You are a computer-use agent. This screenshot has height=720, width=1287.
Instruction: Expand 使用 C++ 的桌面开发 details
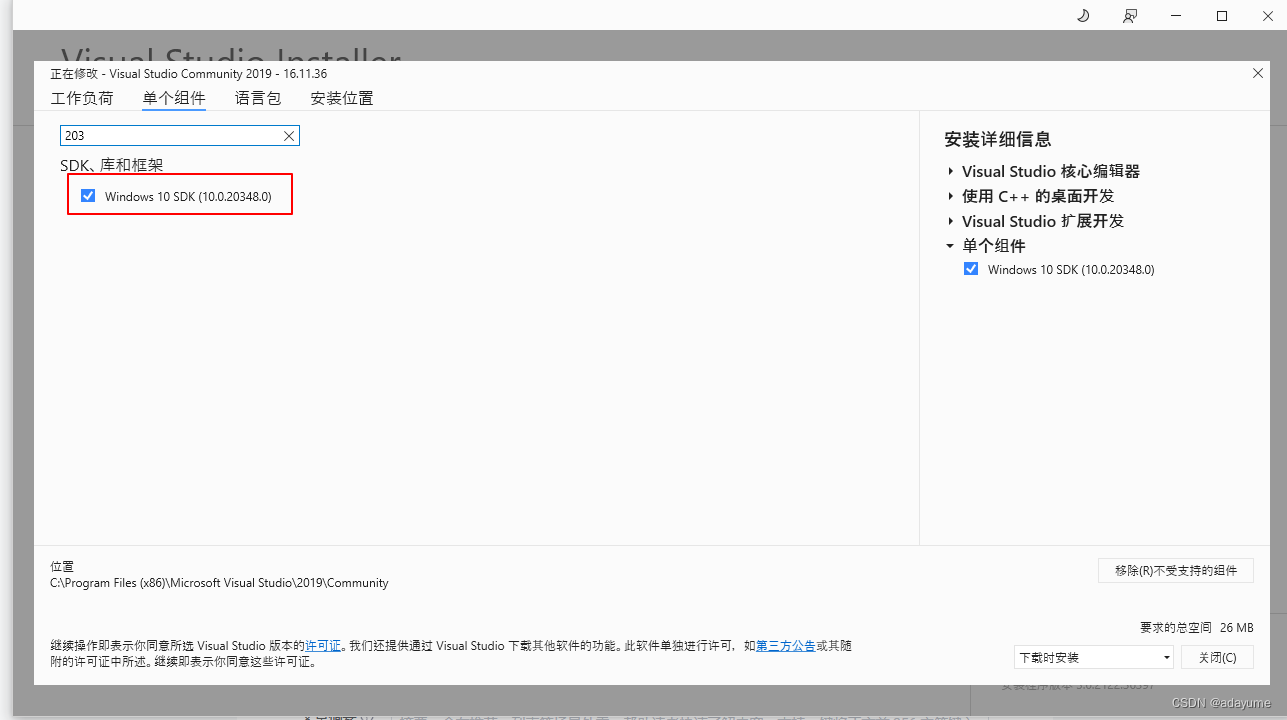(x=950, y=196)
